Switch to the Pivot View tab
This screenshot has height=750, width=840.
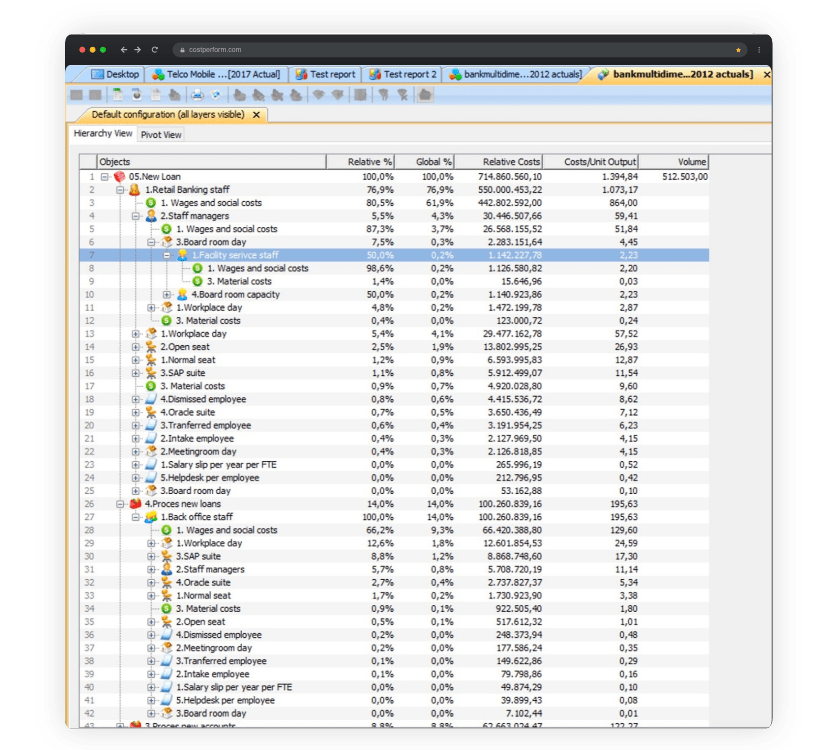pos(161,134)
